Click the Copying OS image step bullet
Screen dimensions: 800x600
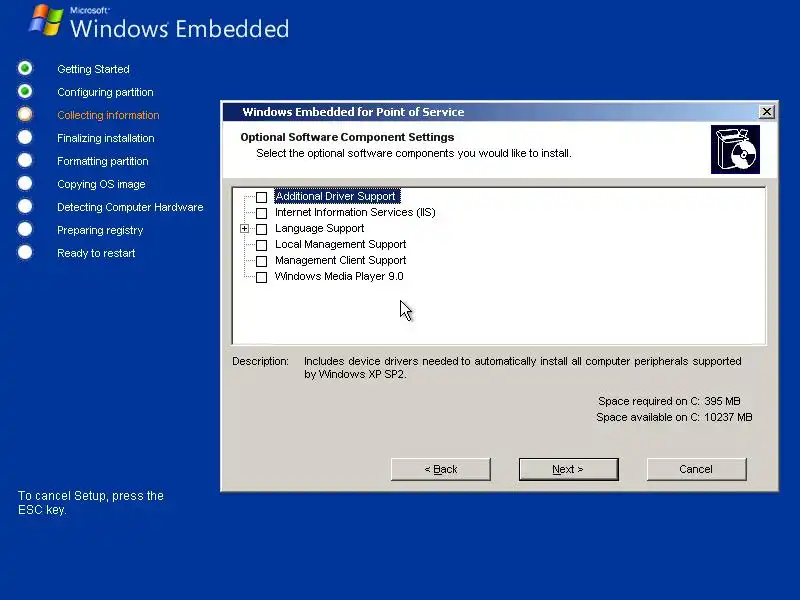(25, 183)
